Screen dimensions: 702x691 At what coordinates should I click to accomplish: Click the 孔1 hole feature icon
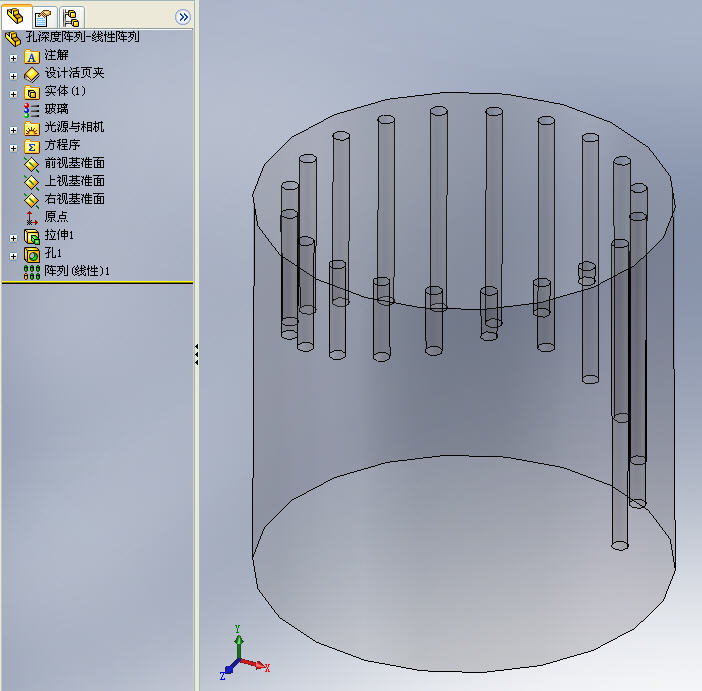tap(31, 254)
